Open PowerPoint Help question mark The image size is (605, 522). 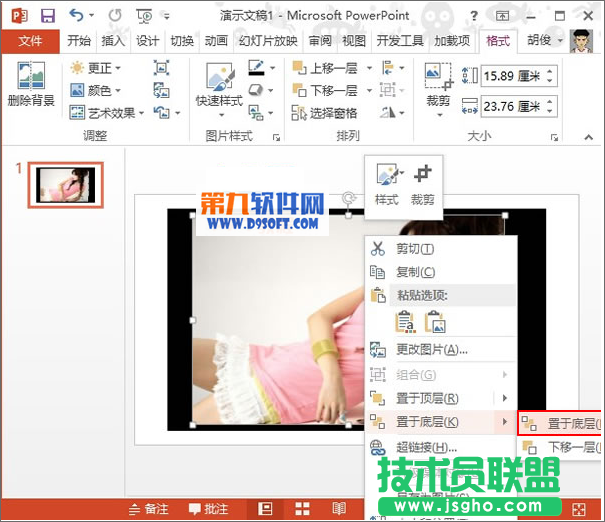click(474, 16)
